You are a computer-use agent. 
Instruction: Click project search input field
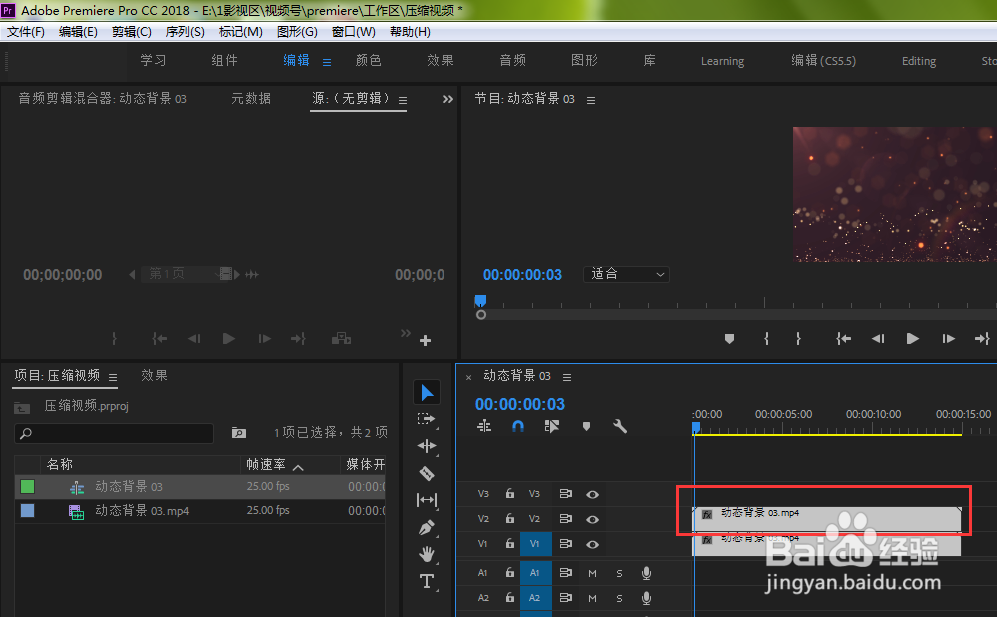[x=114, y=433]
